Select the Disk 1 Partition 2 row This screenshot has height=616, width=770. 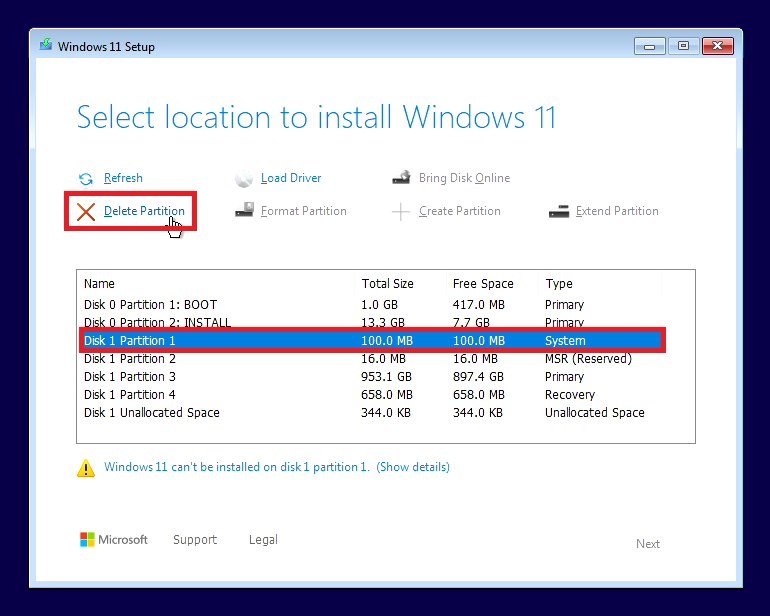coord(372,359)
